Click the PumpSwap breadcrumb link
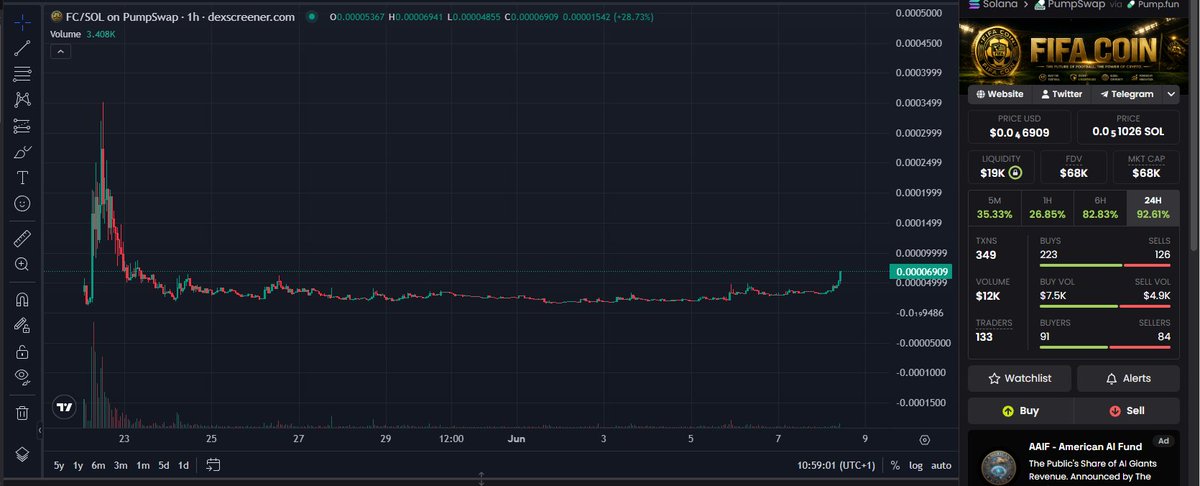 click(x=1068, y=5)
